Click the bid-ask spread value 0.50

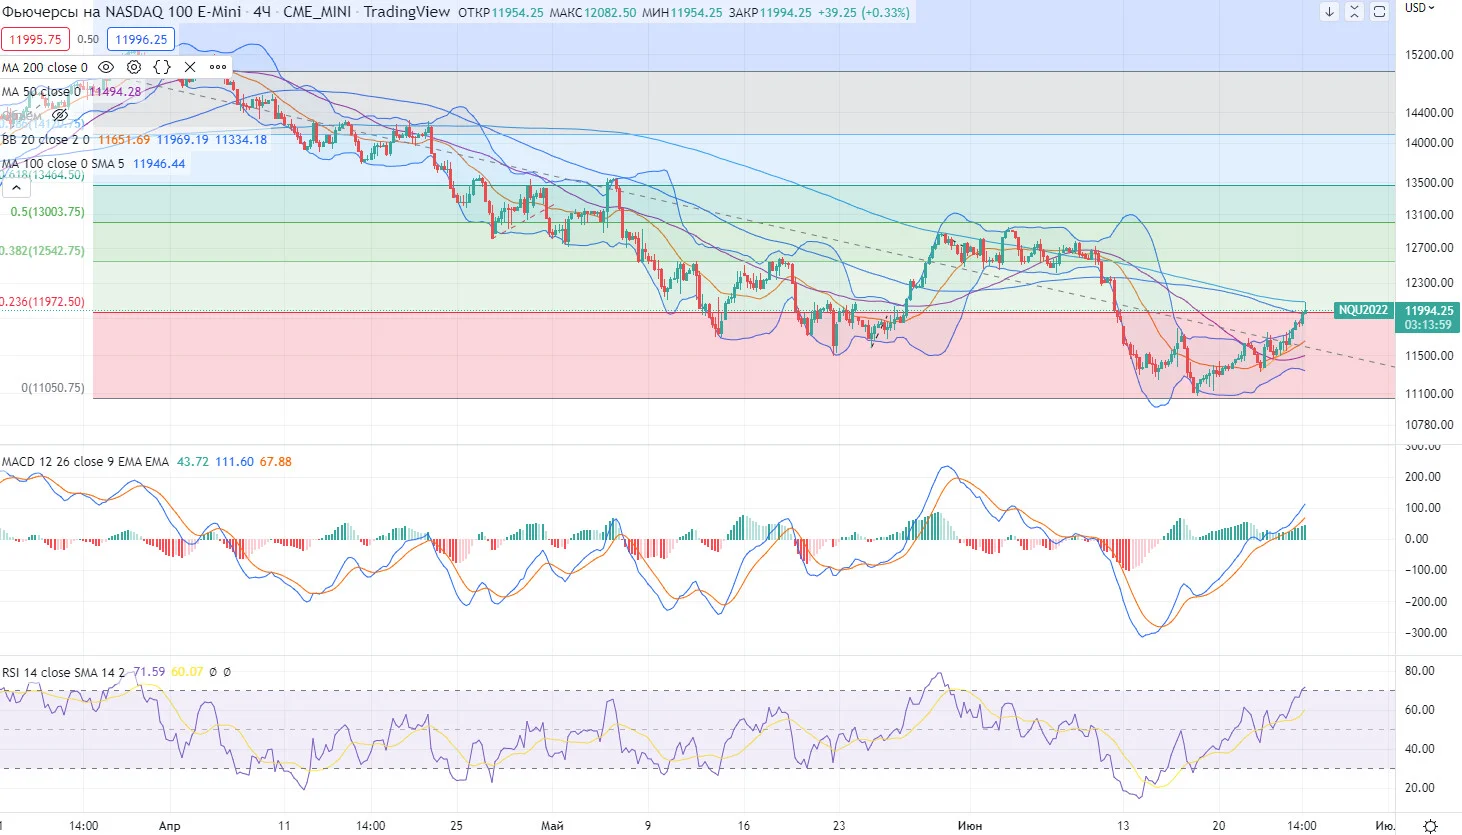(88, 40)
